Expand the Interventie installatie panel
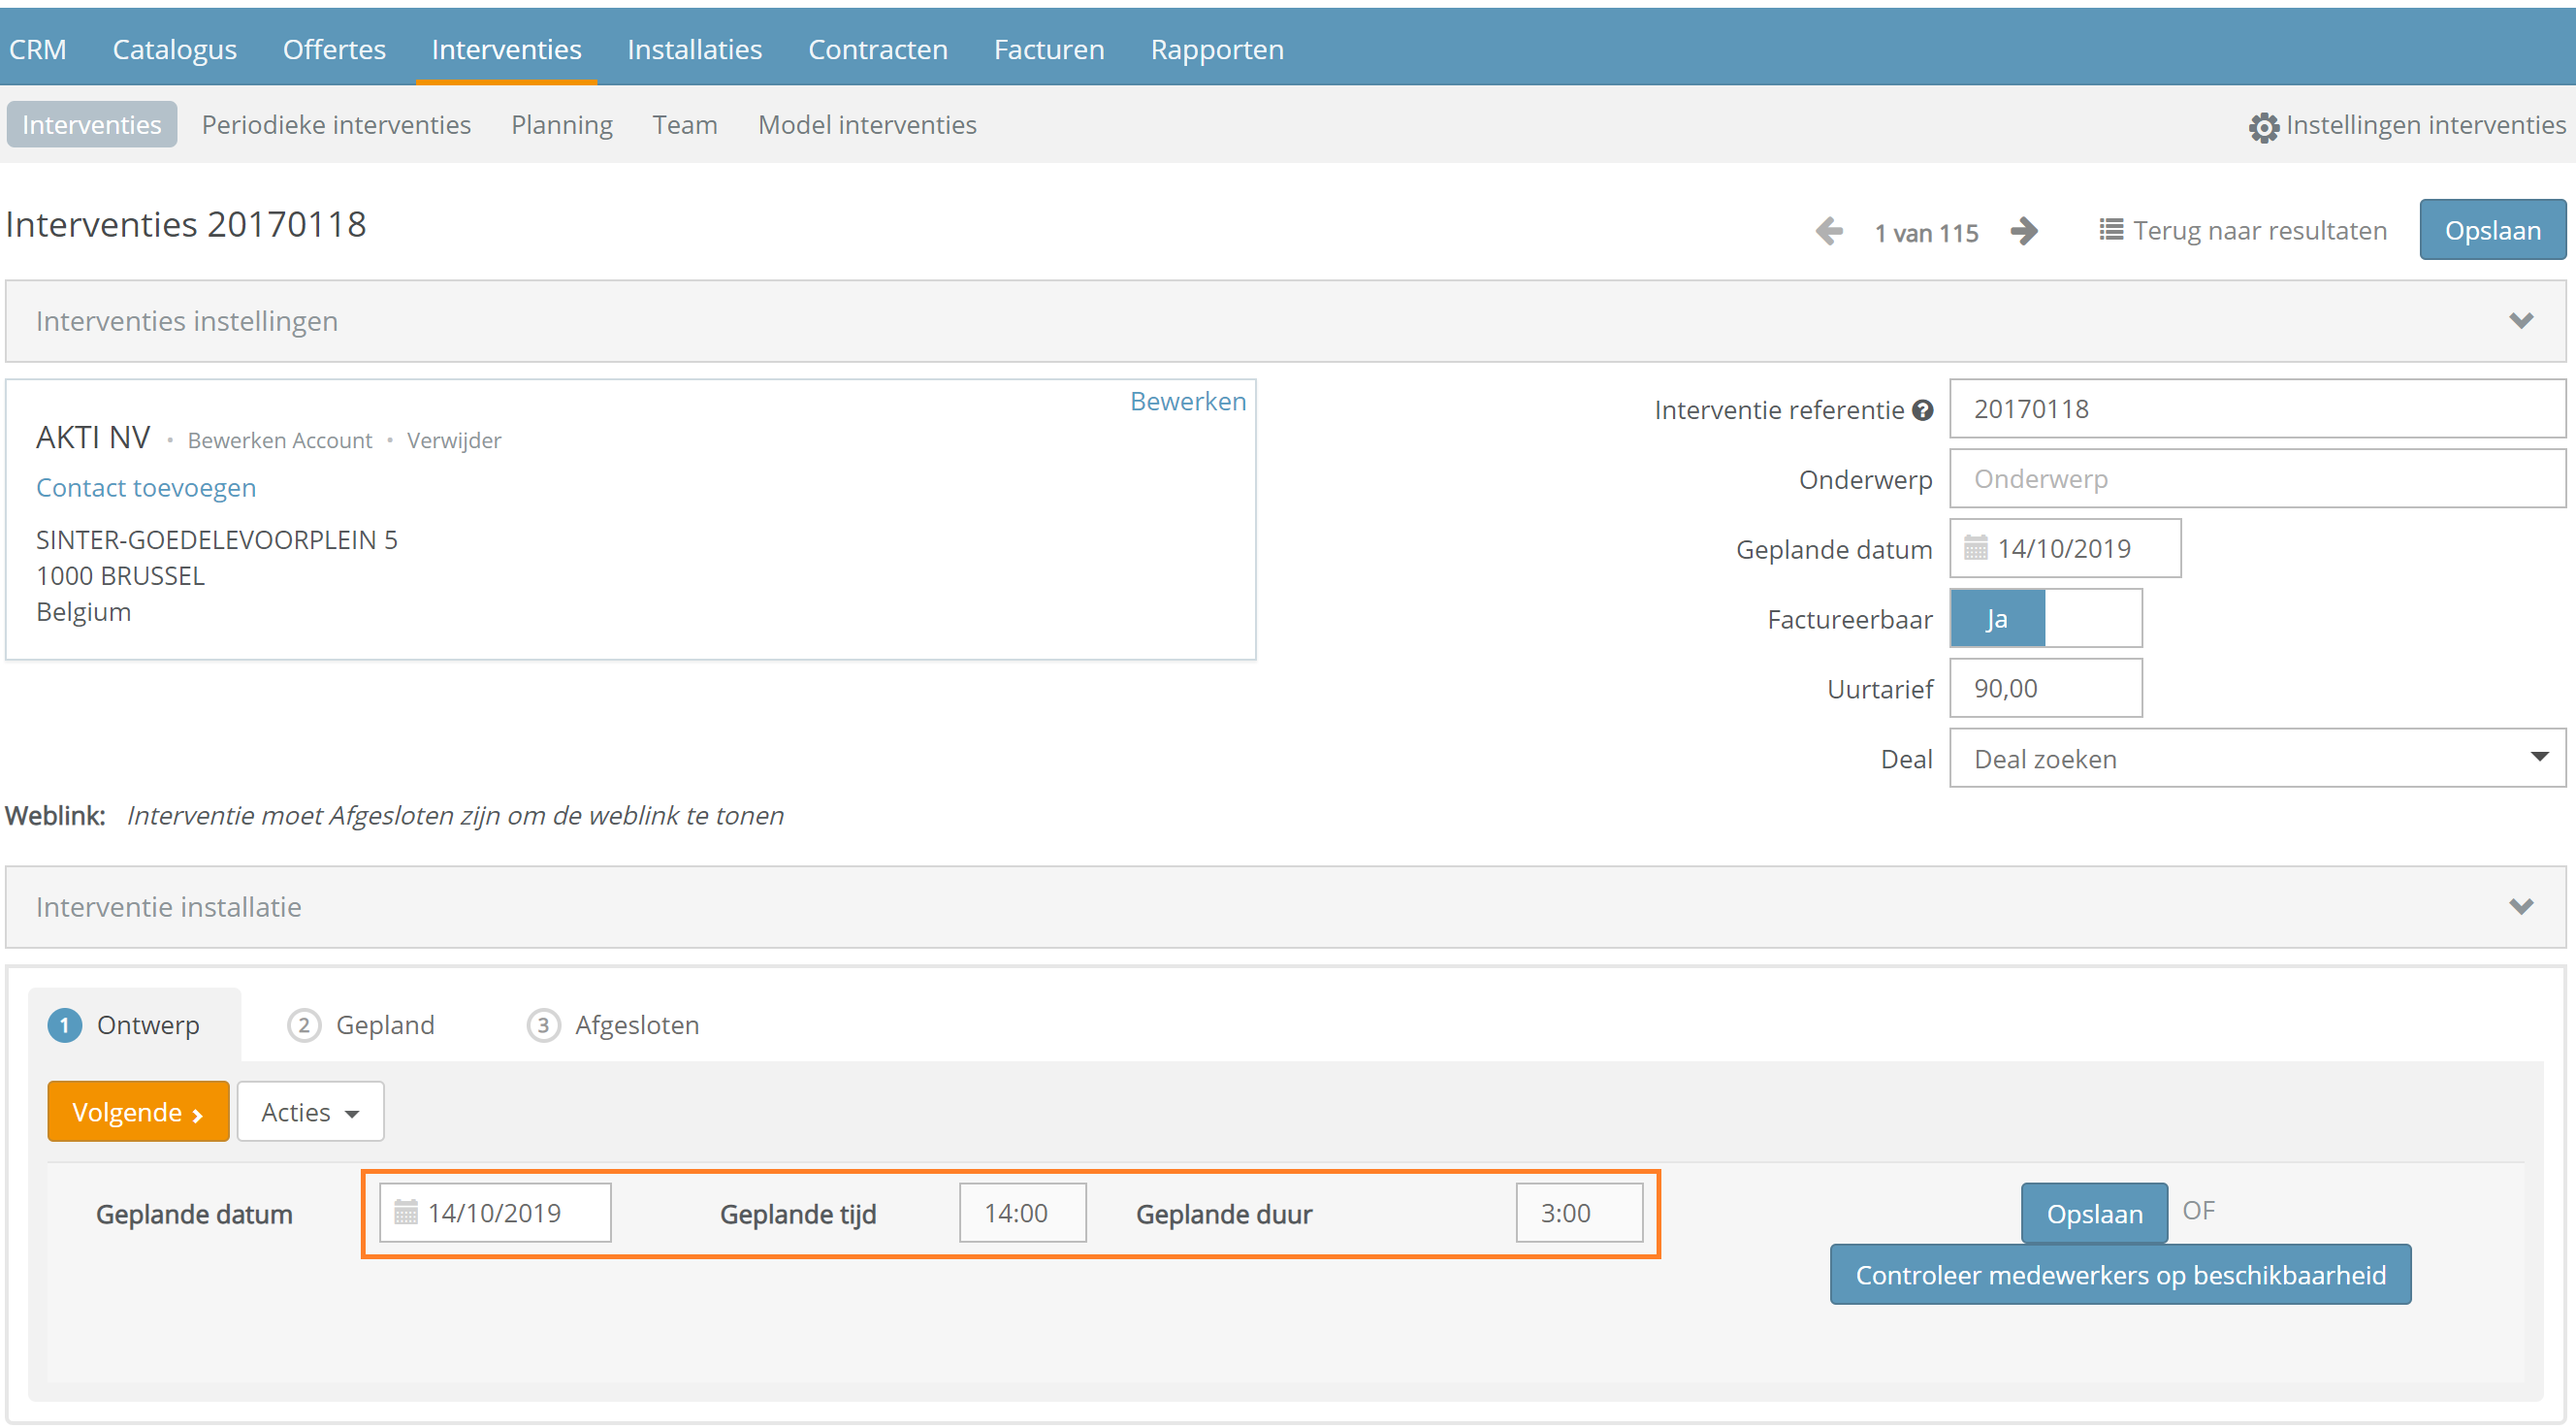Screen dimensions: 2576x1428 (x=2521, y=907)
